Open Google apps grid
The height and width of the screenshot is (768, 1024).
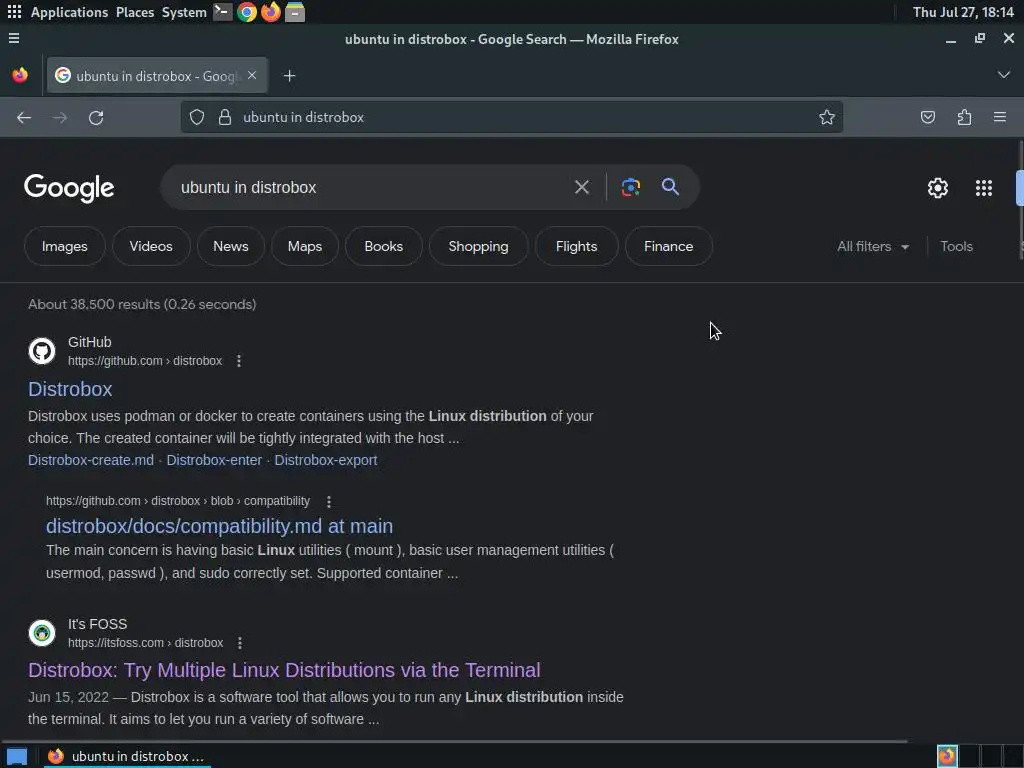point(984,188)
